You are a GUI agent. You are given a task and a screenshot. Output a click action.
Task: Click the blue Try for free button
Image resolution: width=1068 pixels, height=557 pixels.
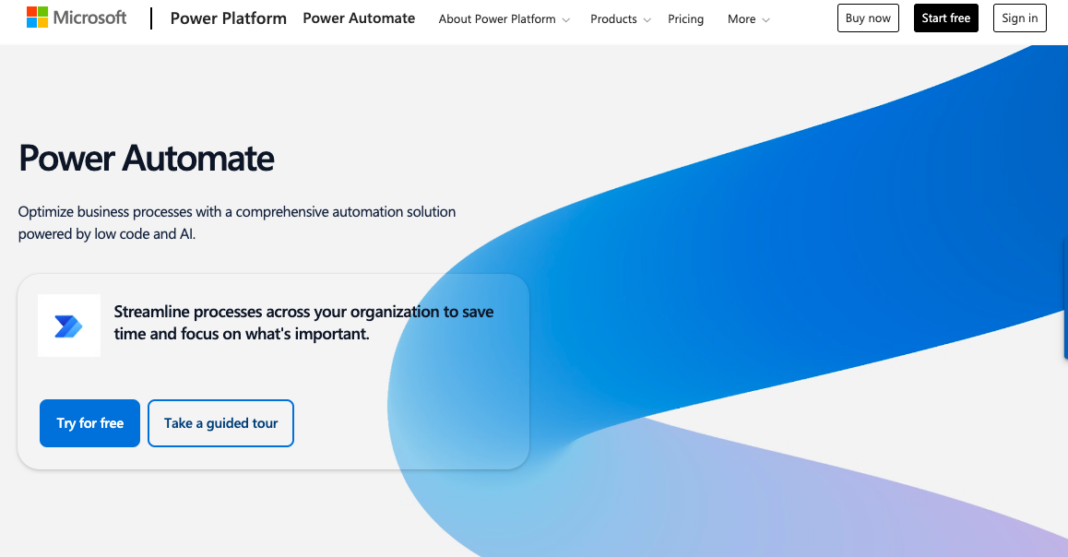[90, 423]
